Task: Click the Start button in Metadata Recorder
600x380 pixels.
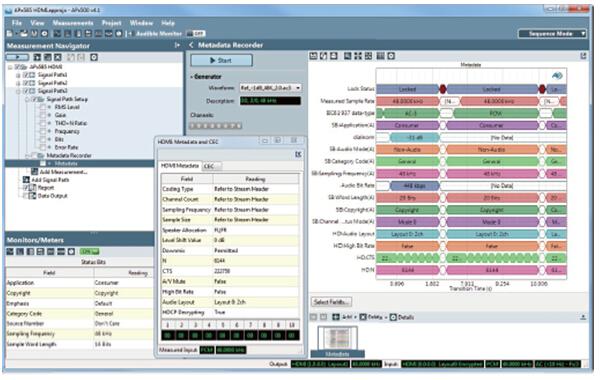Action: pyautogui.click(x=222, y=60)
